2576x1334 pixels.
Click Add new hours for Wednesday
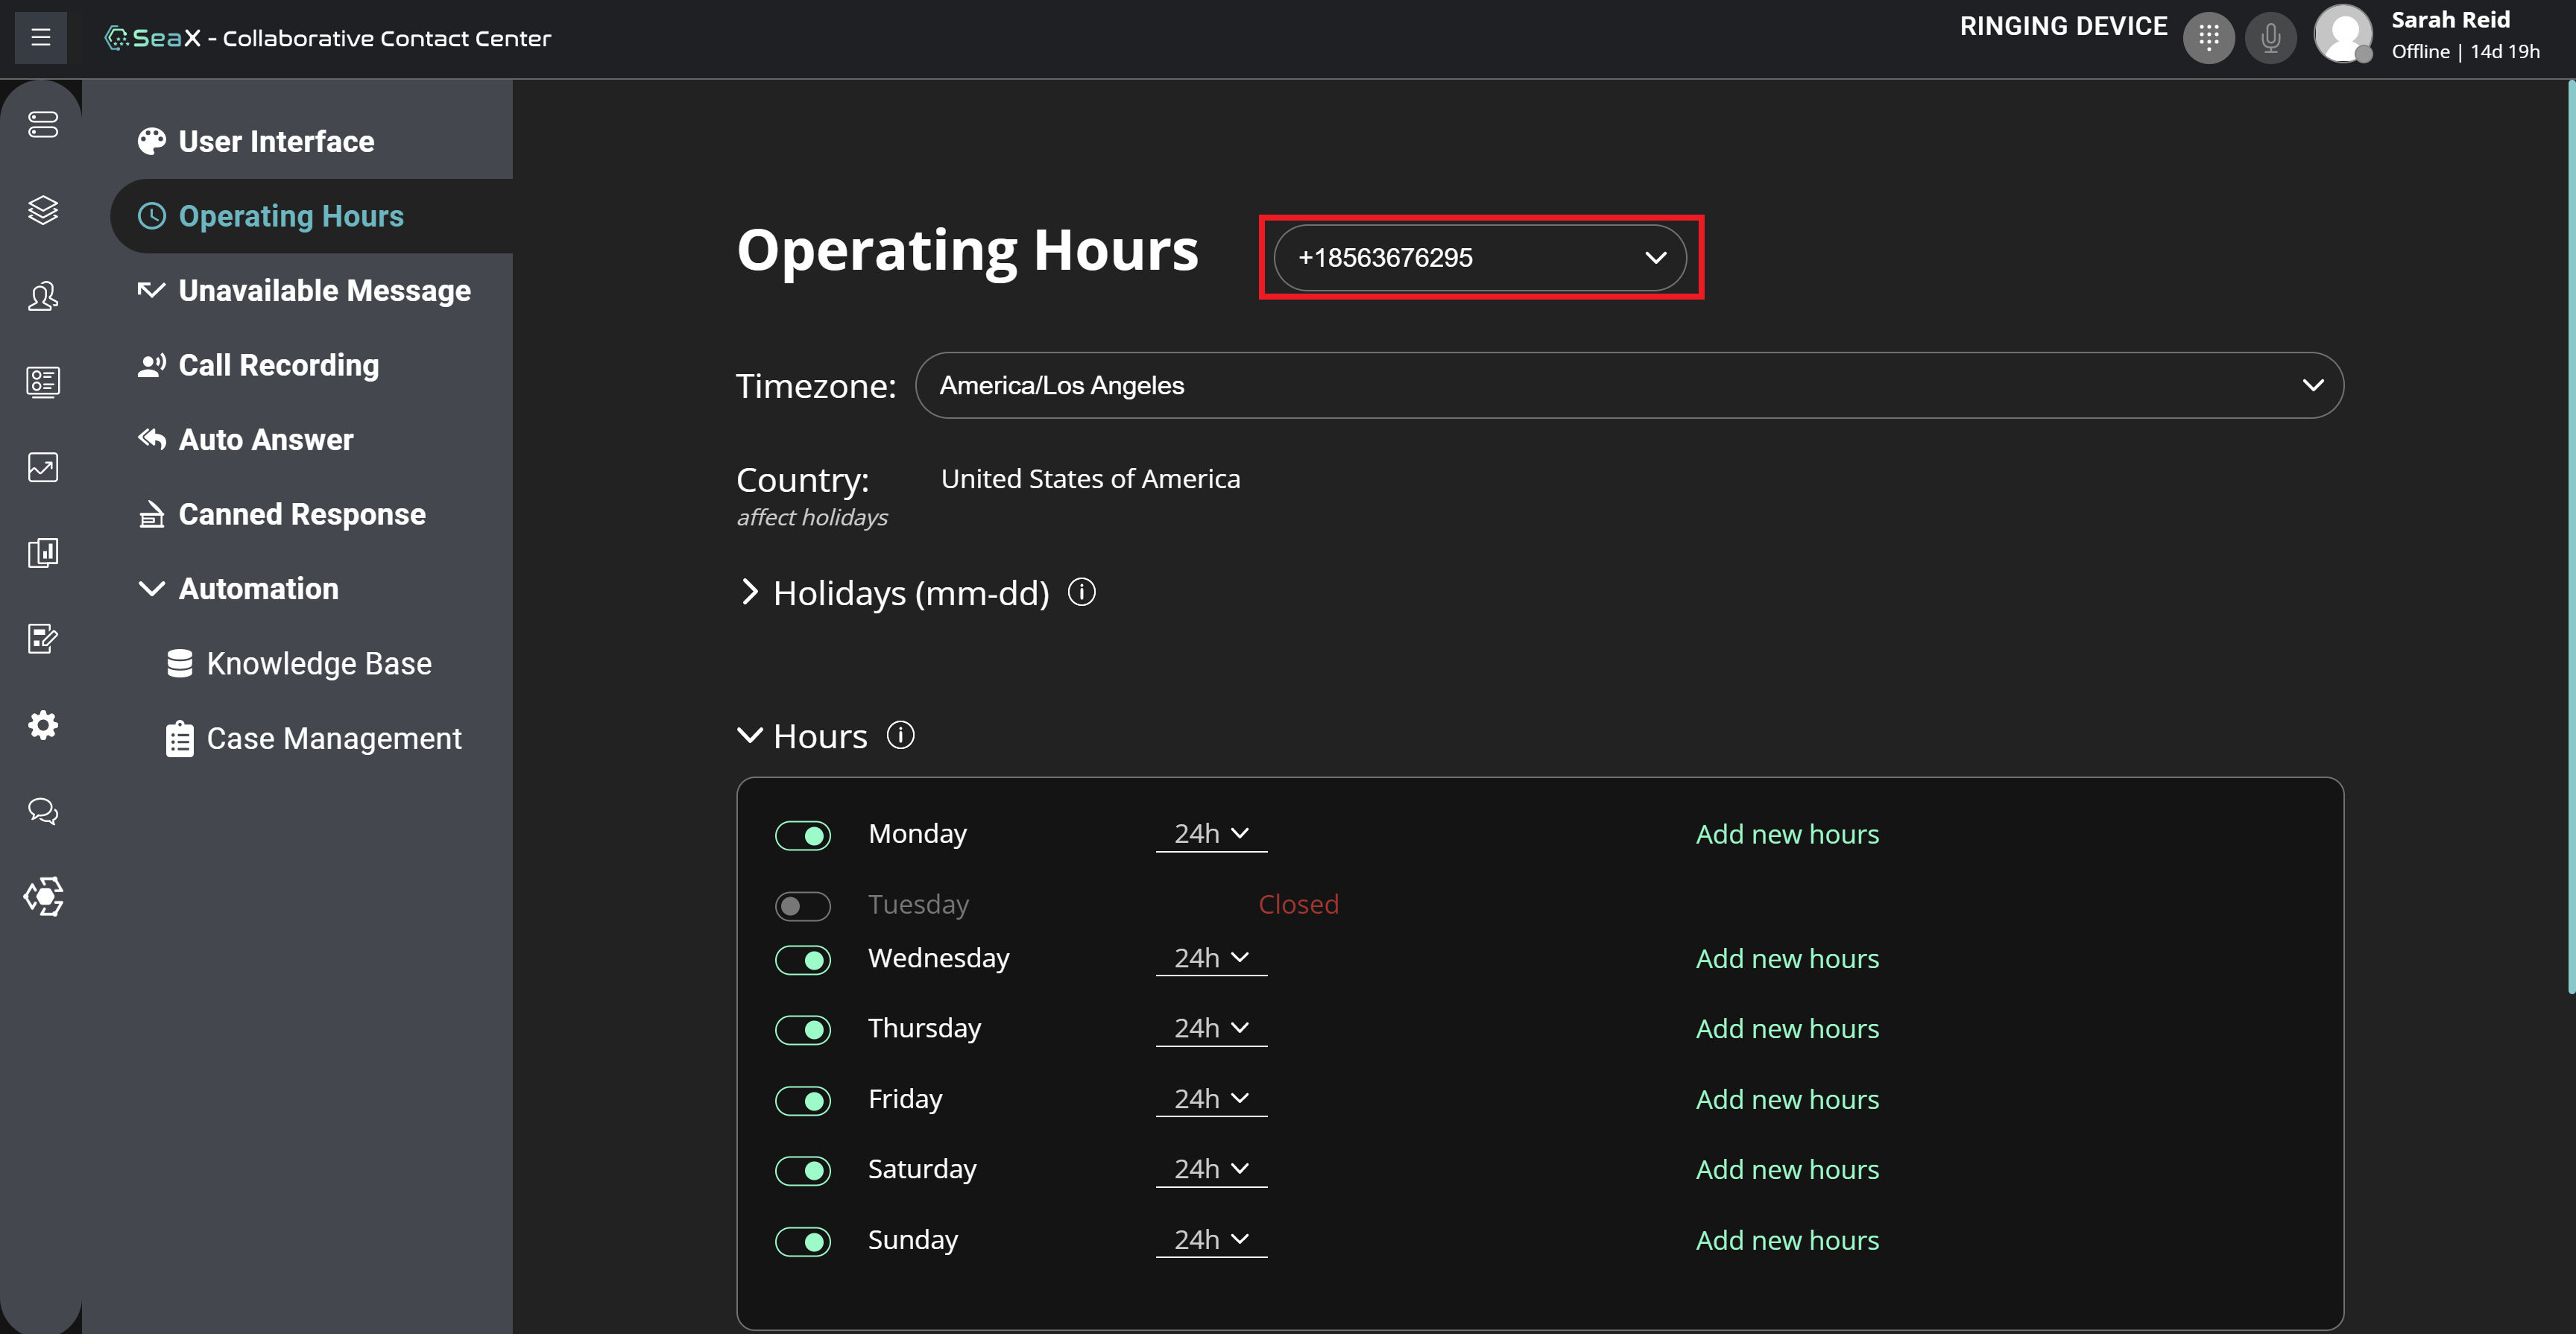(x=1787, y=958)
